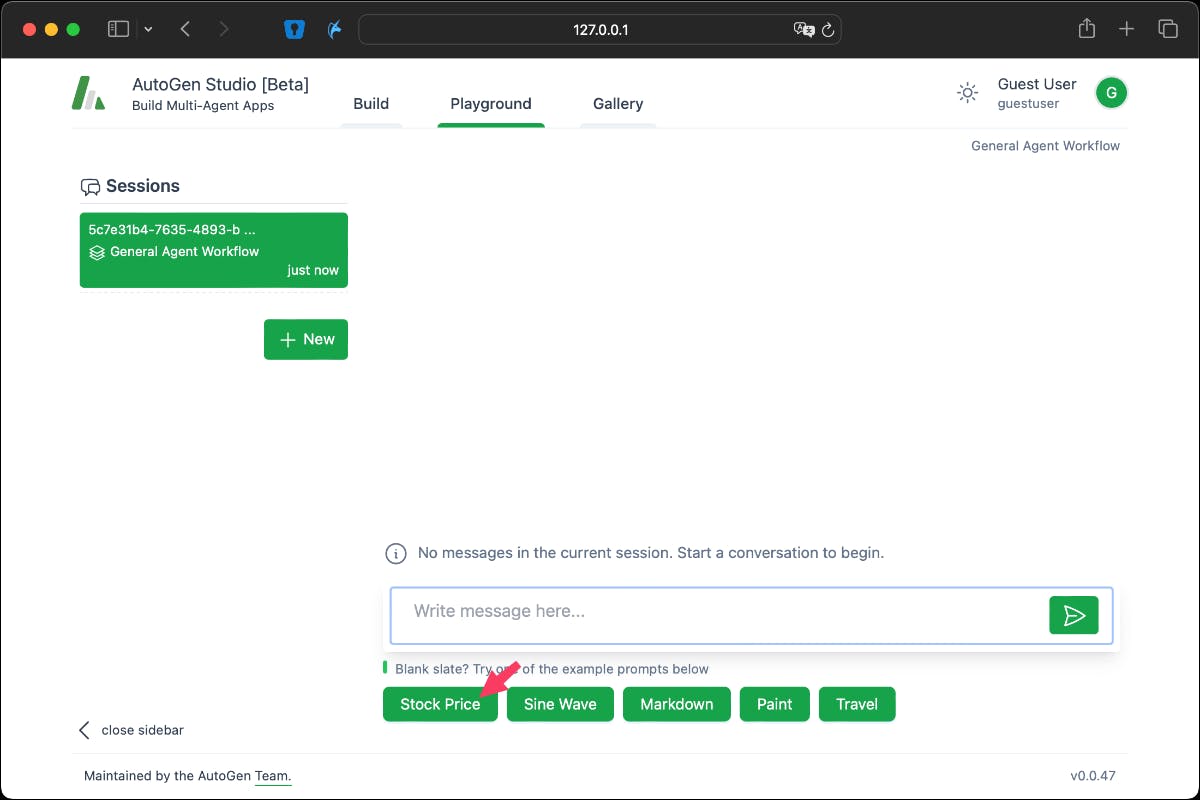Select the Travel example prompt

(x=857, y=704)
